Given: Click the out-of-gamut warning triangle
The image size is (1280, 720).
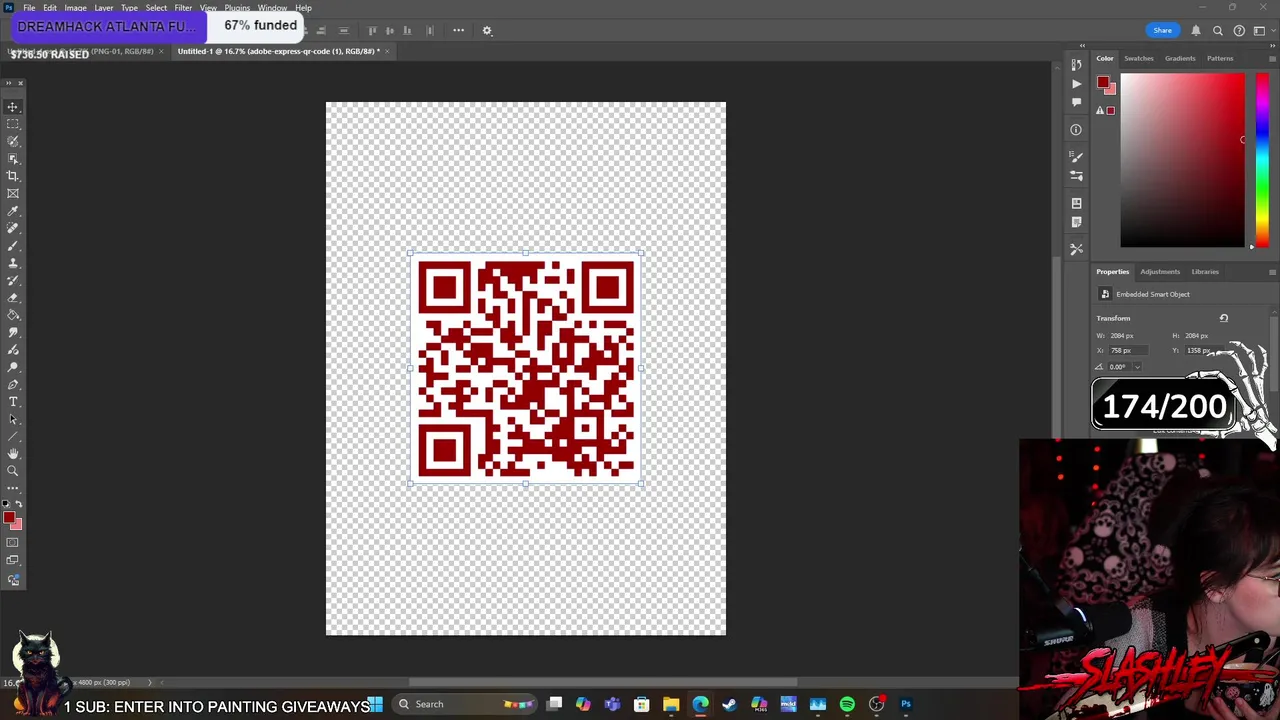Looking at the screenshot, I should (1099, 110).
